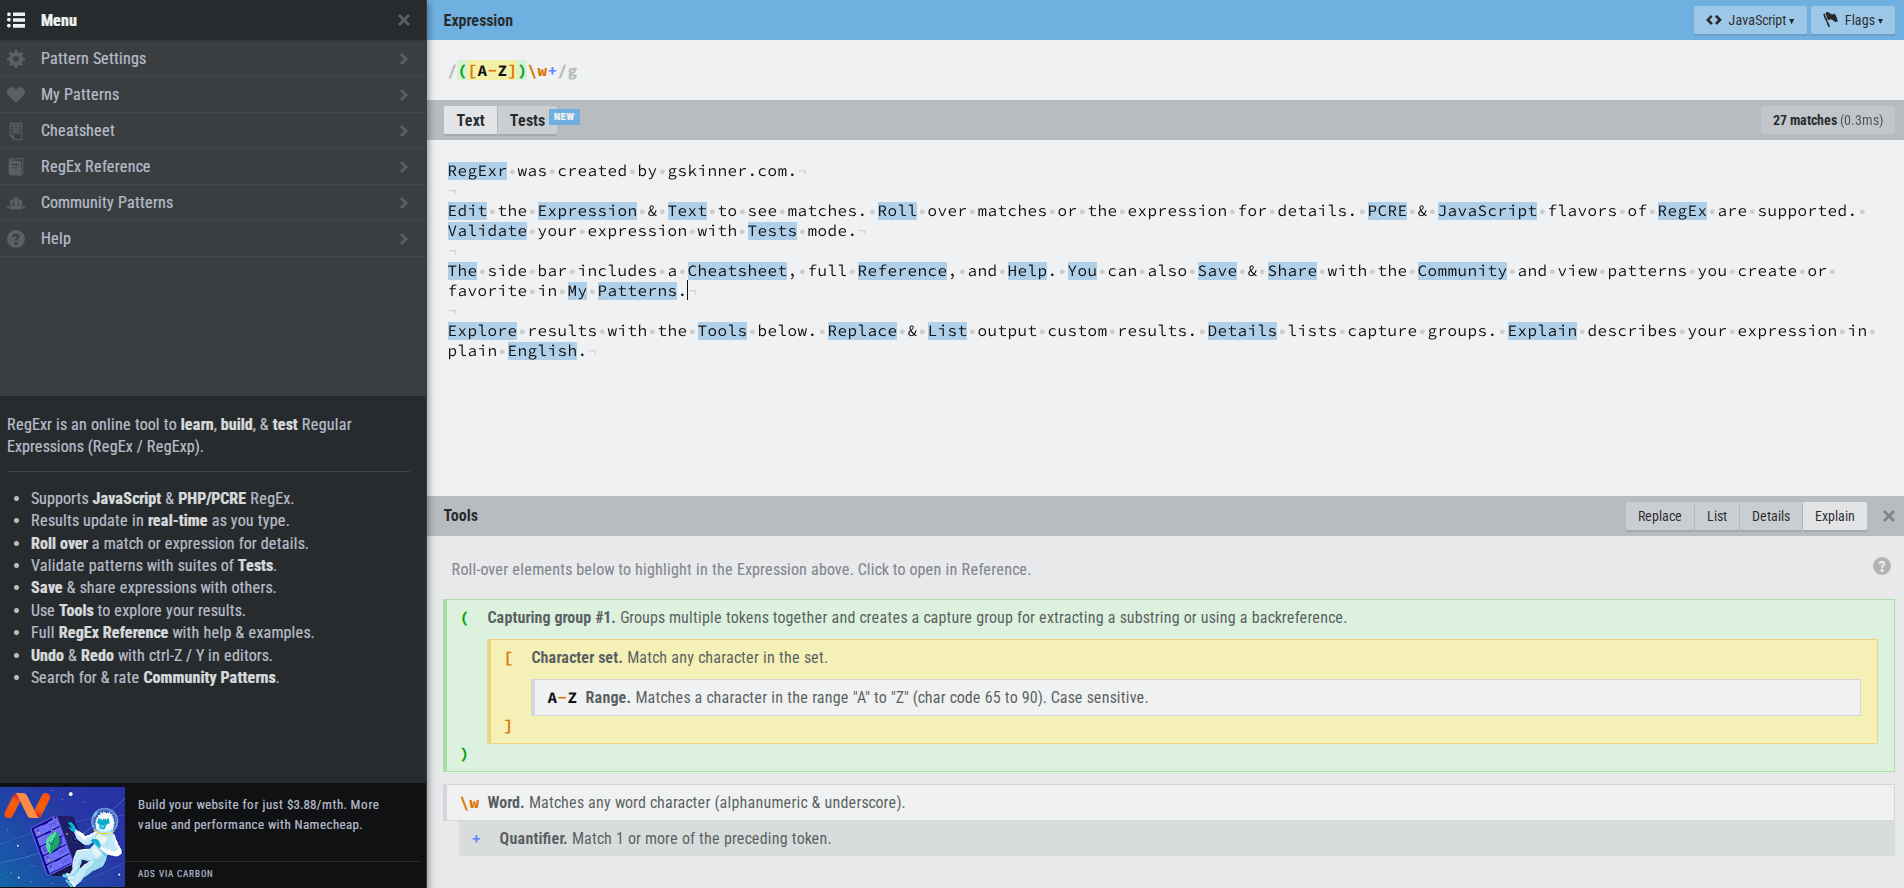Click the Tools panel title
Screen dimensions: 1904x888
coord(461,516)
